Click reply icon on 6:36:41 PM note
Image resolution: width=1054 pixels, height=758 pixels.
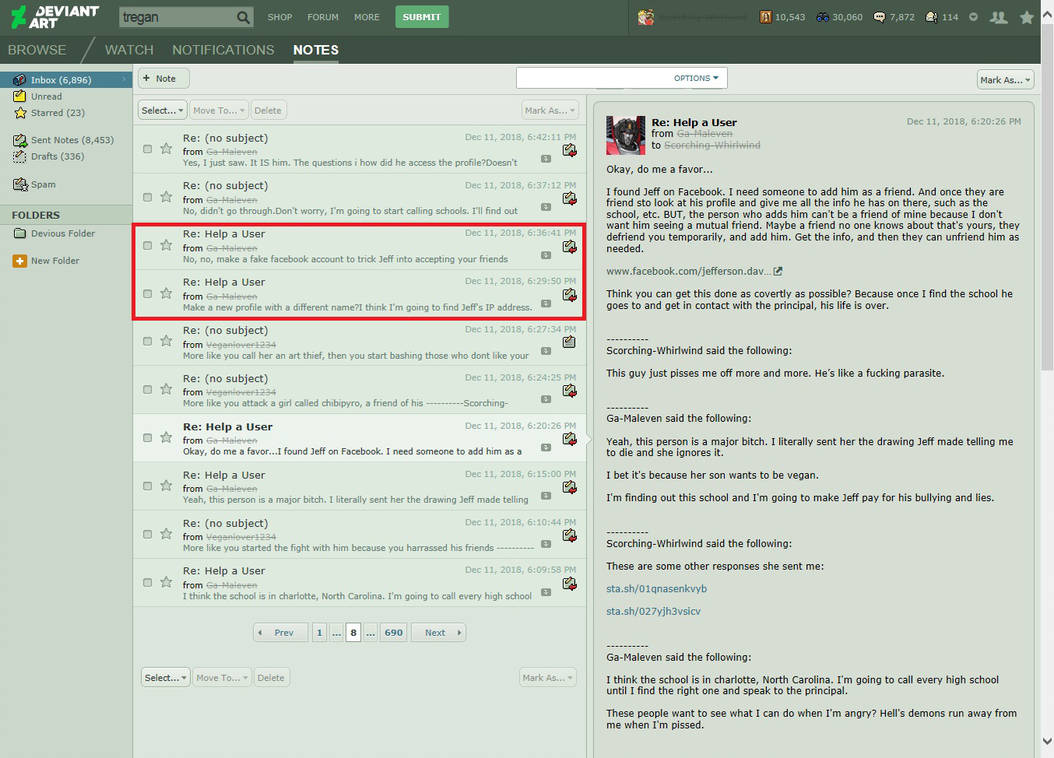pos(569,247)
